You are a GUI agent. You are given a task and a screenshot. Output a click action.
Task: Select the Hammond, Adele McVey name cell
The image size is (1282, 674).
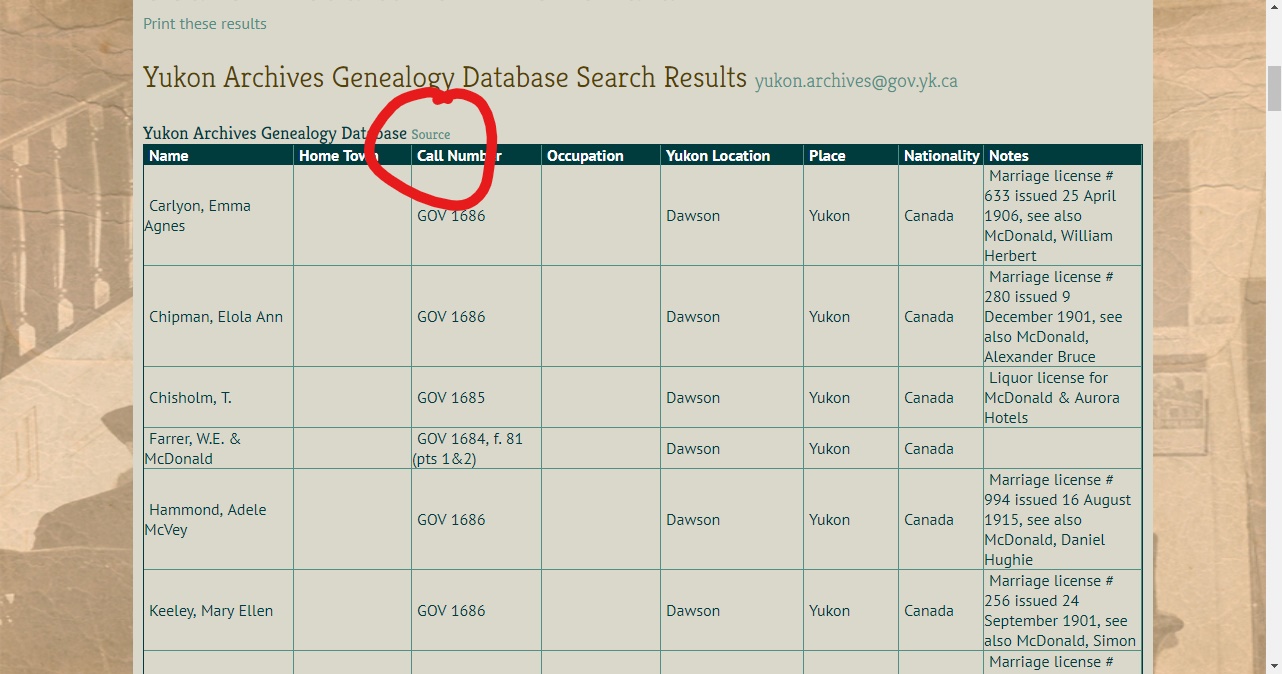coord(207,520)
